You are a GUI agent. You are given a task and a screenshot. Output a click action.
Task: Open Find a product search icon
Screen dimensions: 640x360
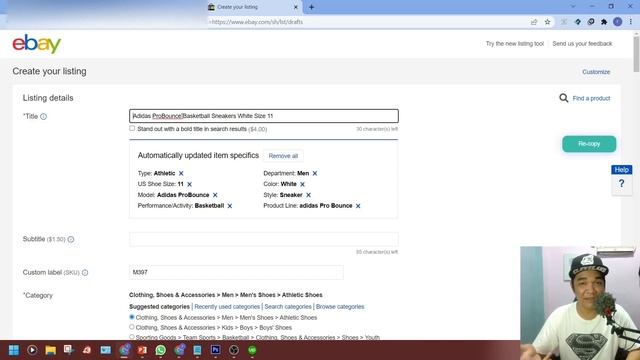tap(564, 98)
